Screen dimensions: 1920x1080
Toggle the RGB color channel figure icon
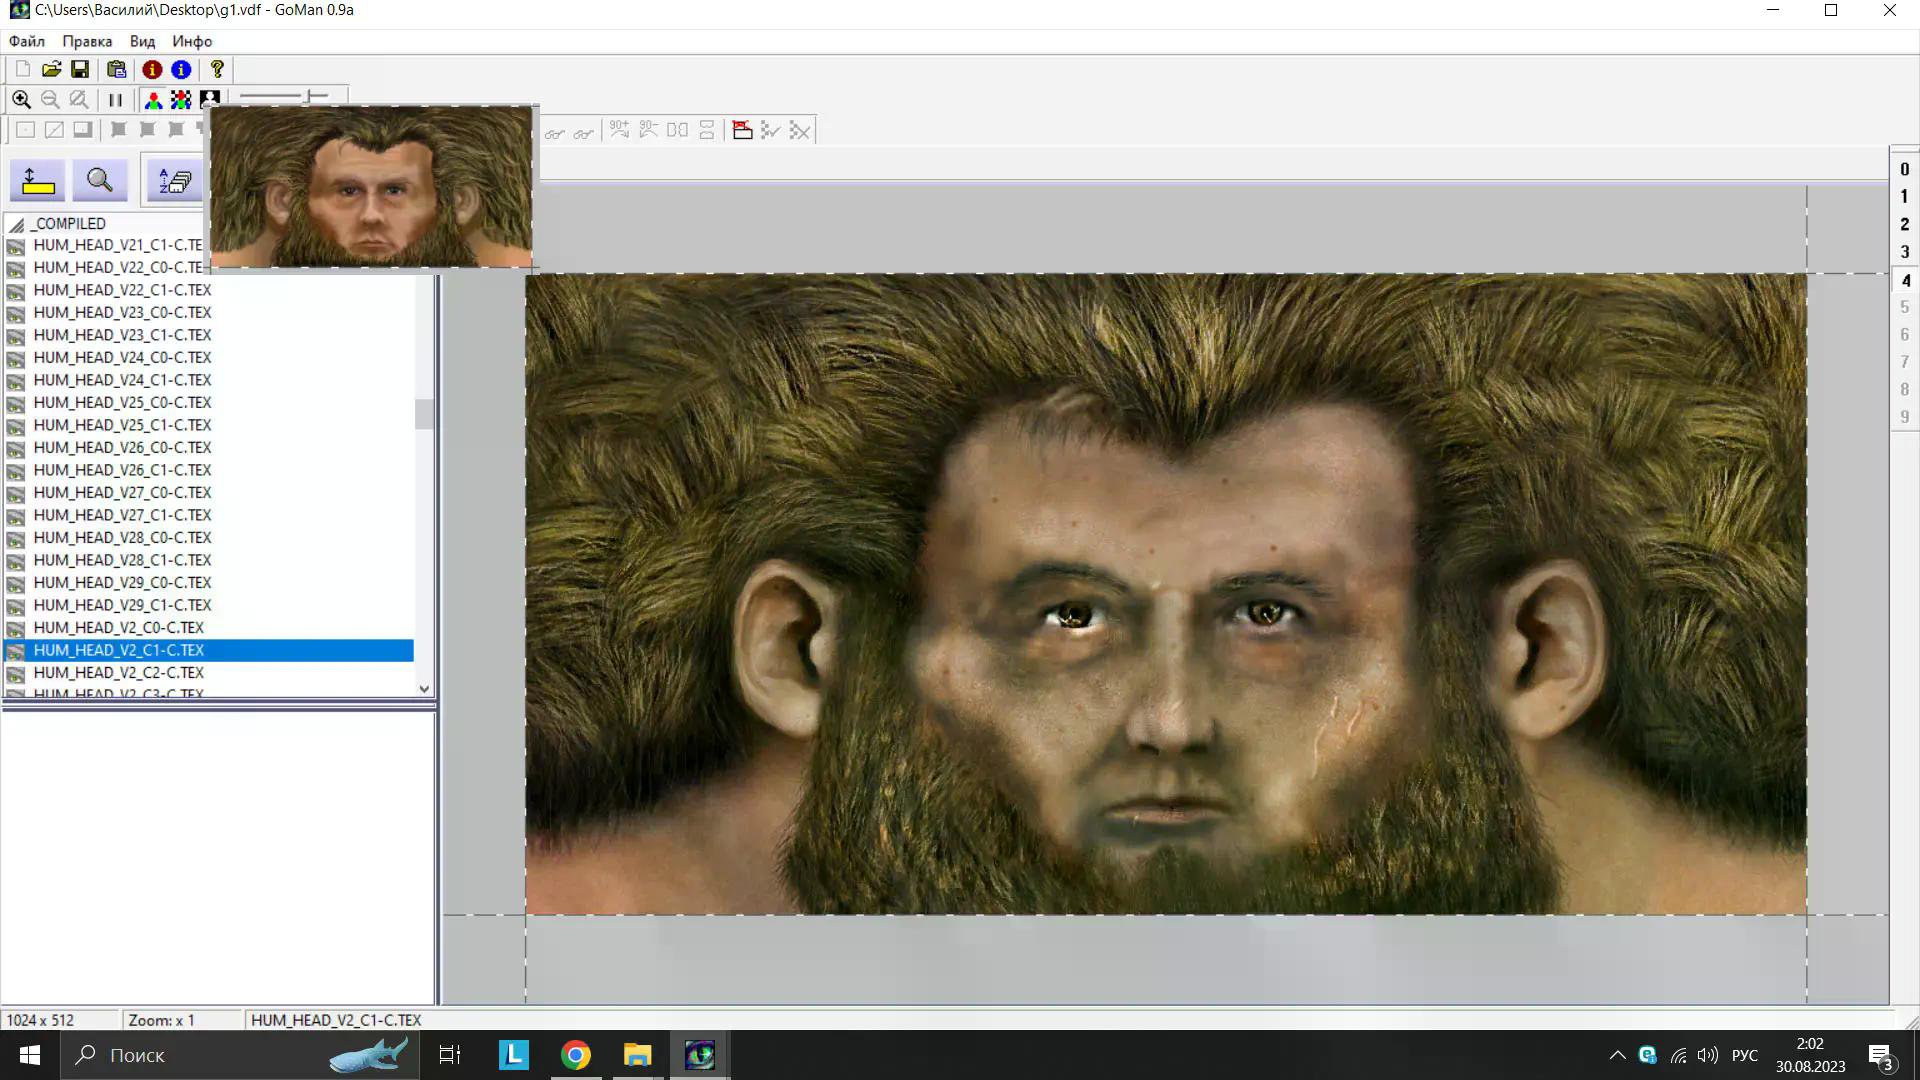point(153,100)
